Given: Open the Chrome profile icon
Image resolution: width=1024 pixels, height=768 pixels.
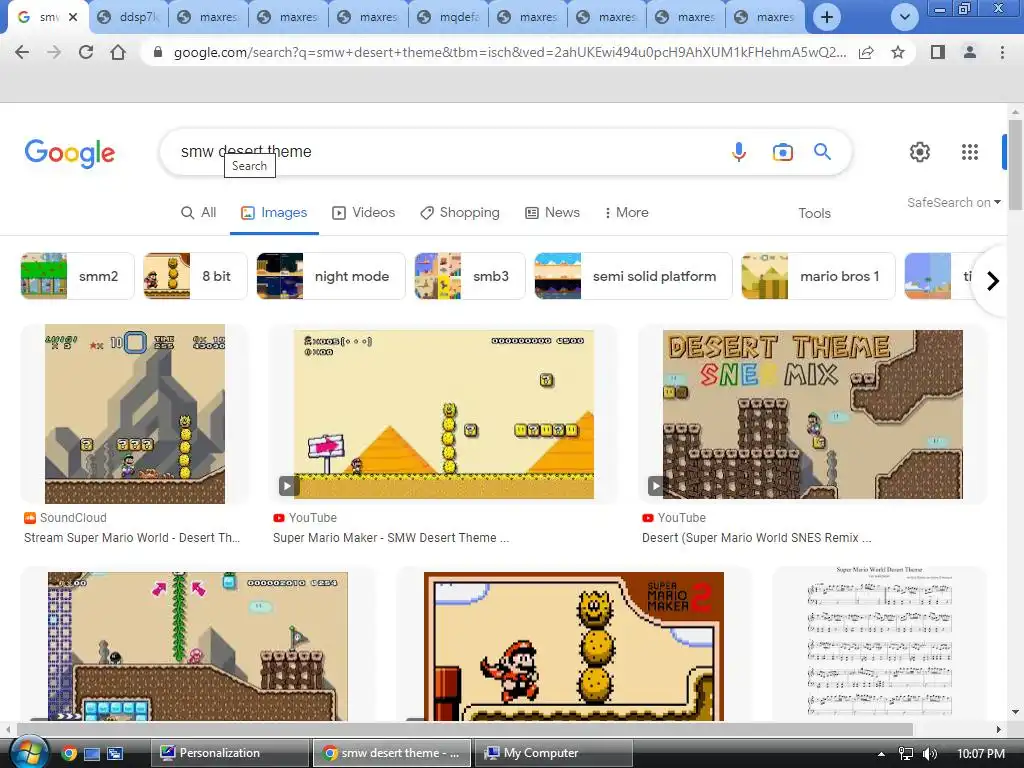Looking at the screenshot, I should tap(970, 52).
